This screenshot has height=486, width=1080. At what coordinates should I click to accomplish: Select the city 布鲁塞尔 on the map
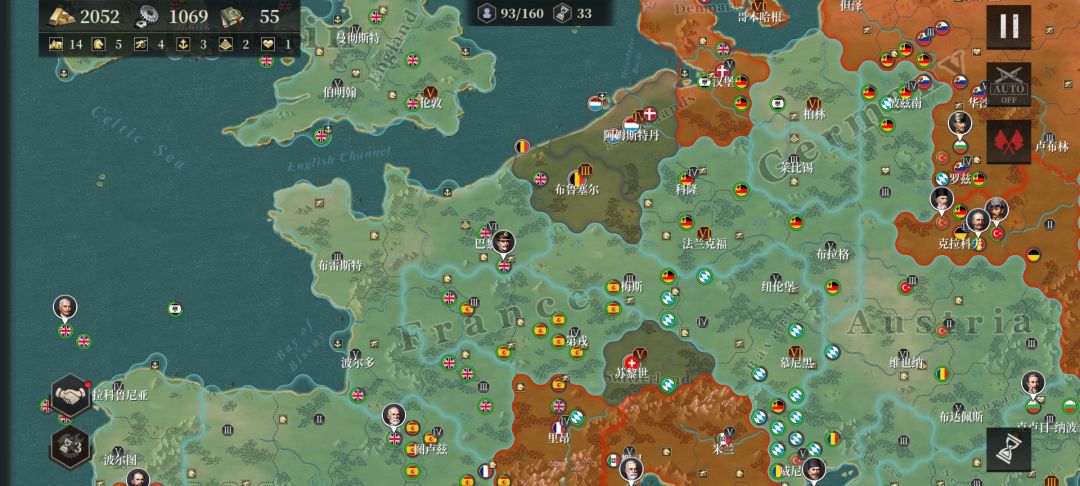(577, 189)
